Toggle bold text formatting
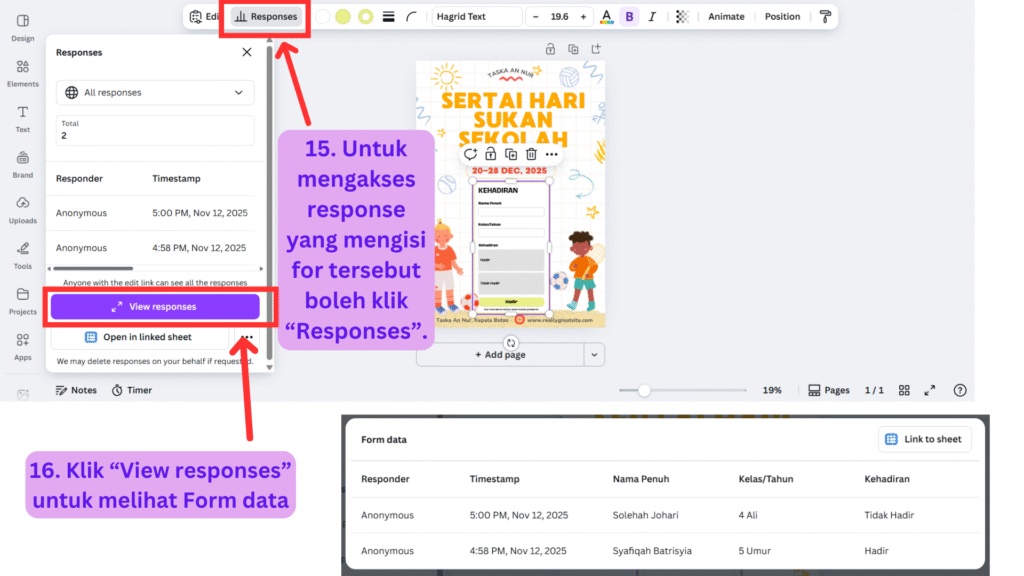Viewport: 1024px width, 576px height. pos(629,17)
